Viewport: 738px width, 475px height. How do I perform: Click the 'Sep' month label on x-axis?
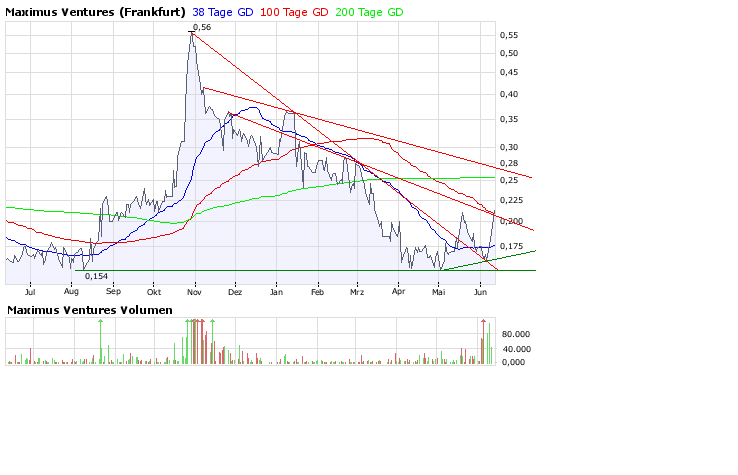(113, 292)
